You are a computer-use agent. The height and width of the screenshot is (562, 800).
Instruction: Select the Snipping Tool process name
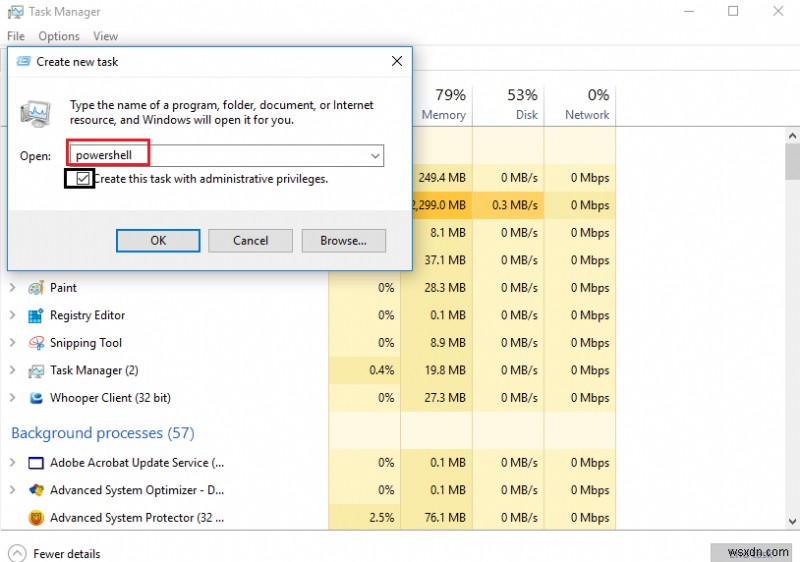[x=86, y=343]
